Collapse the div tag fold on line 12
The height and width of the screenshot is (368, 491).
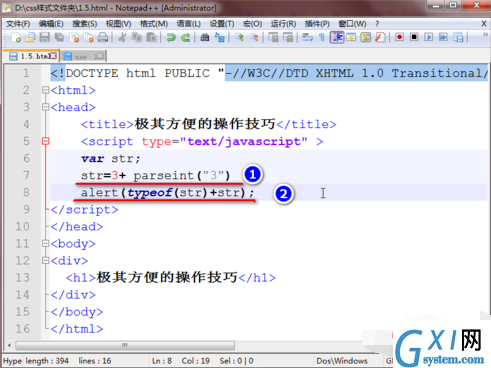[x=46, y=260]
